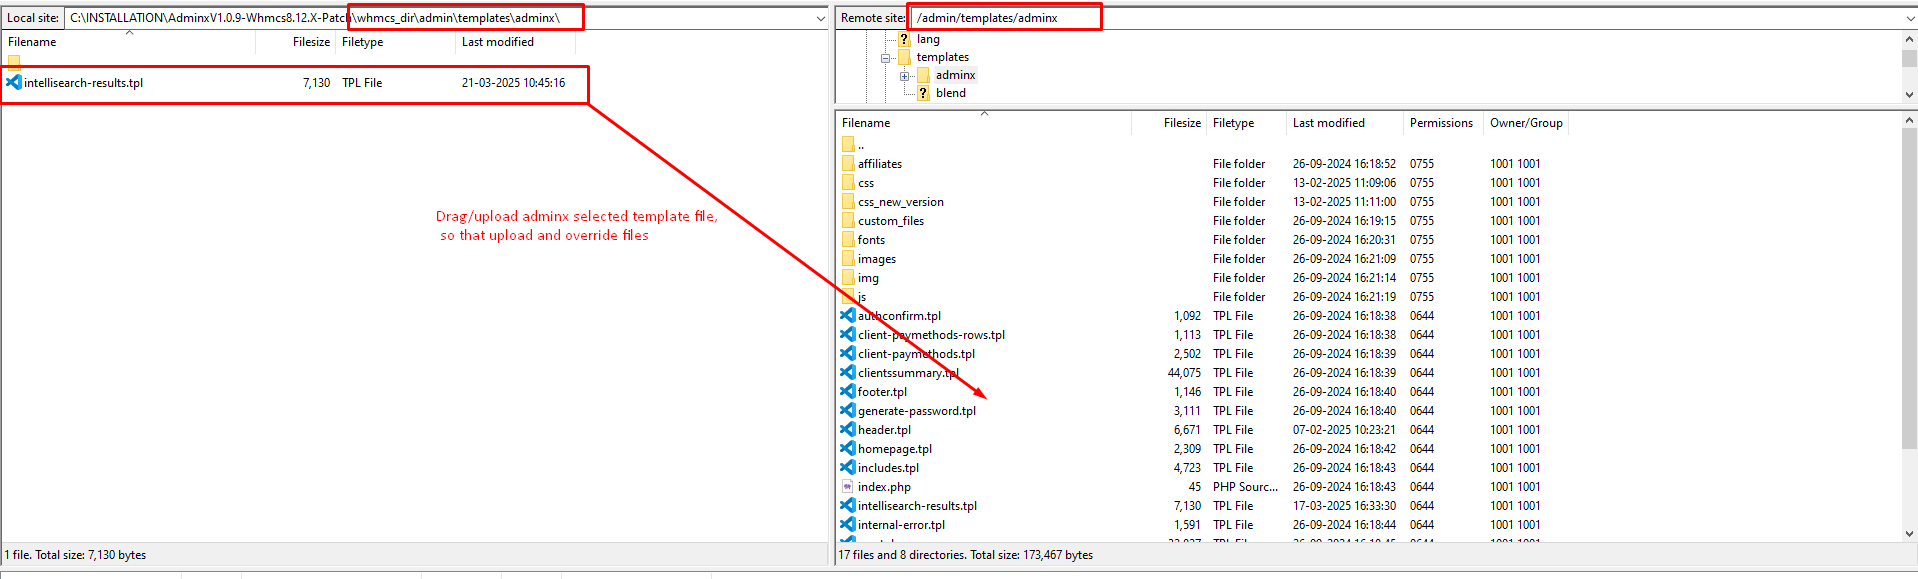Sort remote files by Filesize column
1918x579 pixels.
(x=1181, y=123)
